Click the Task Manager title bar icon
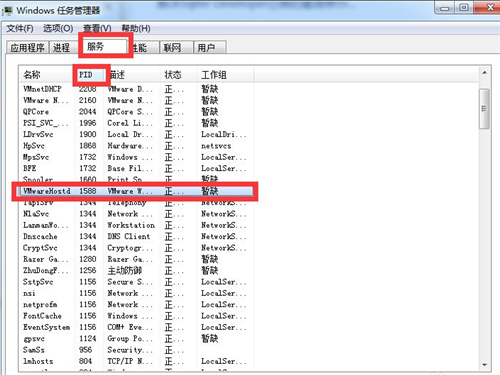Image resolution: width=500 pixels, height=375 pixels. tap(7, 11)
